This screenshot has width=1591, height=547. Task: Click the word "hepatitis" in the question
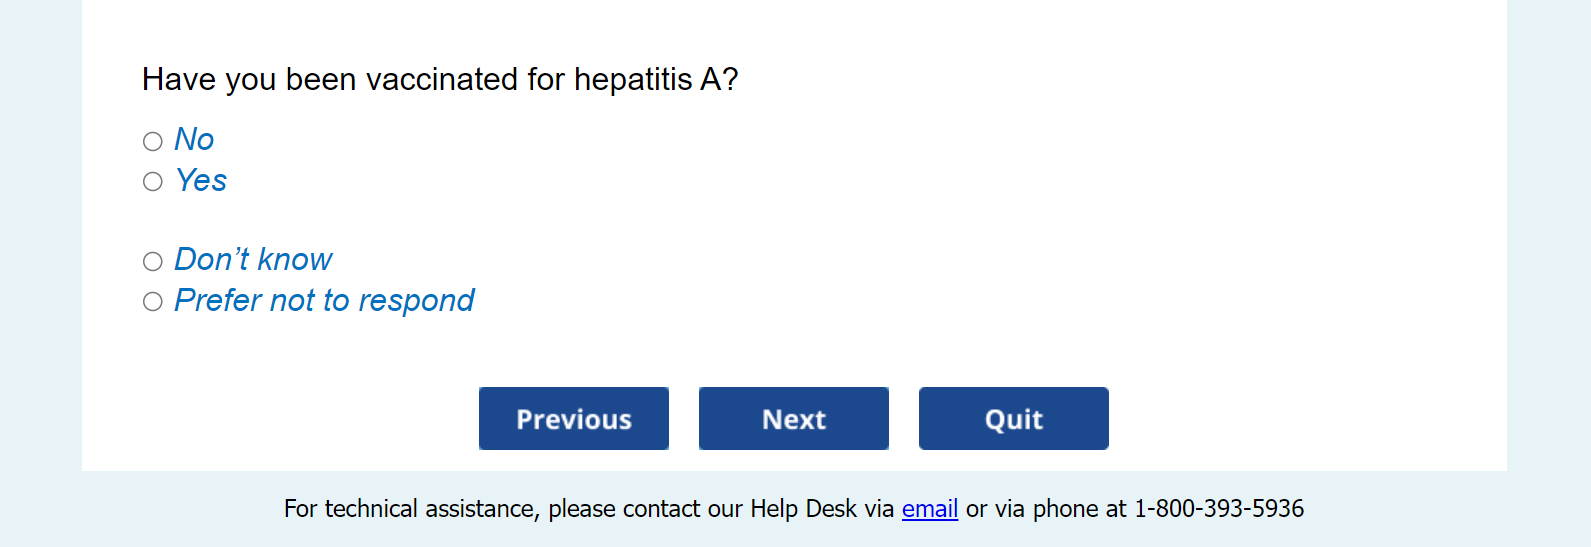(x=633, y=80)
